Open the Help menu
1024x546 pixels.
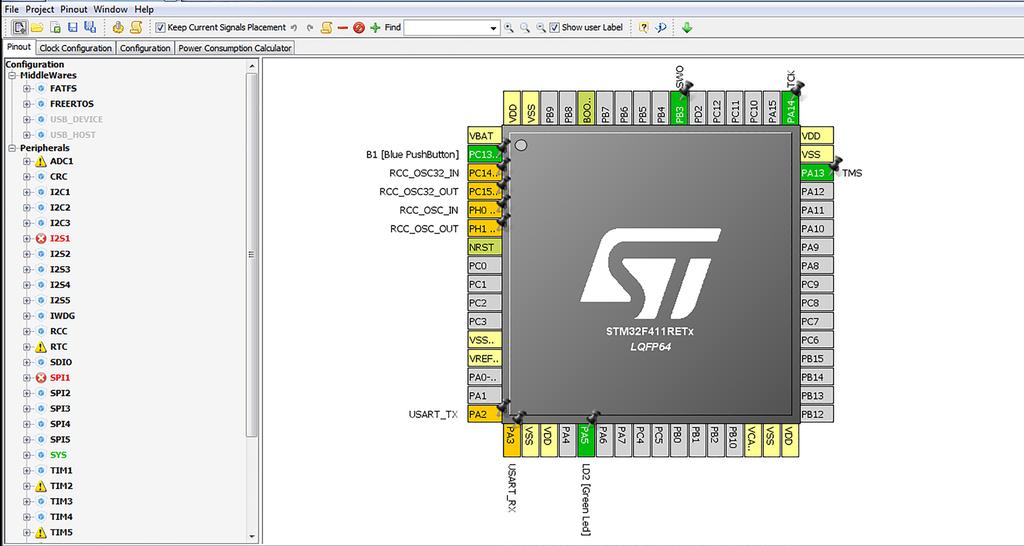tap(144, 9)
